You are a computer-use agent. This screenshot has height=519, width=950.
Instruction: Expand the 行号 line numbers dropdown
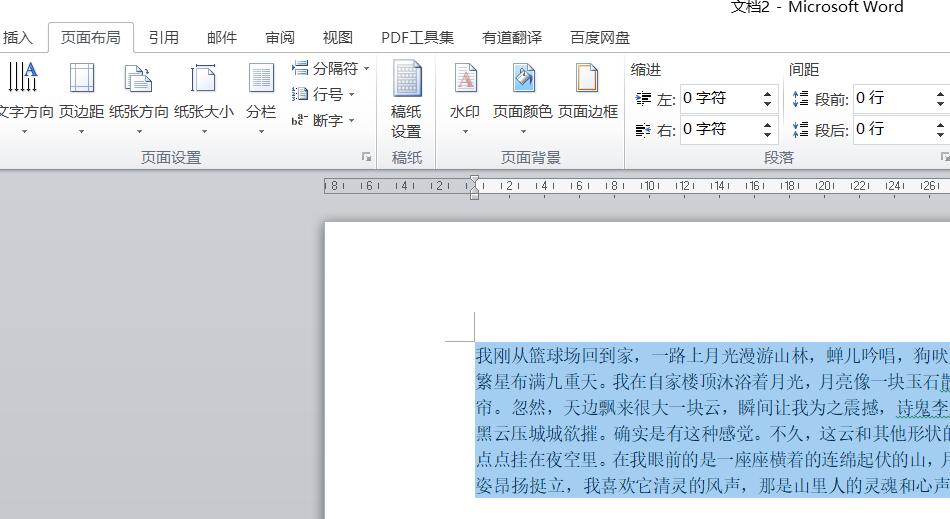(325, 94)
